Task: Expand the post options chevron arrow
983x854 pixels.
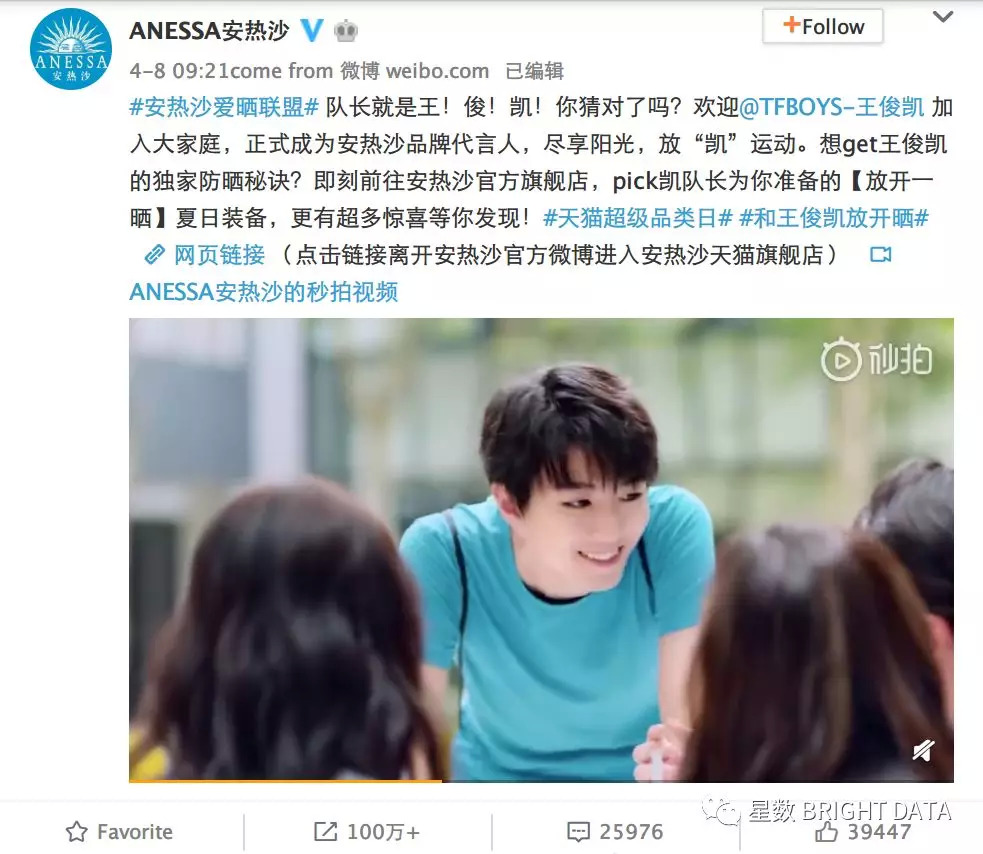Action: pyautogui.click(x=943, y=17)
